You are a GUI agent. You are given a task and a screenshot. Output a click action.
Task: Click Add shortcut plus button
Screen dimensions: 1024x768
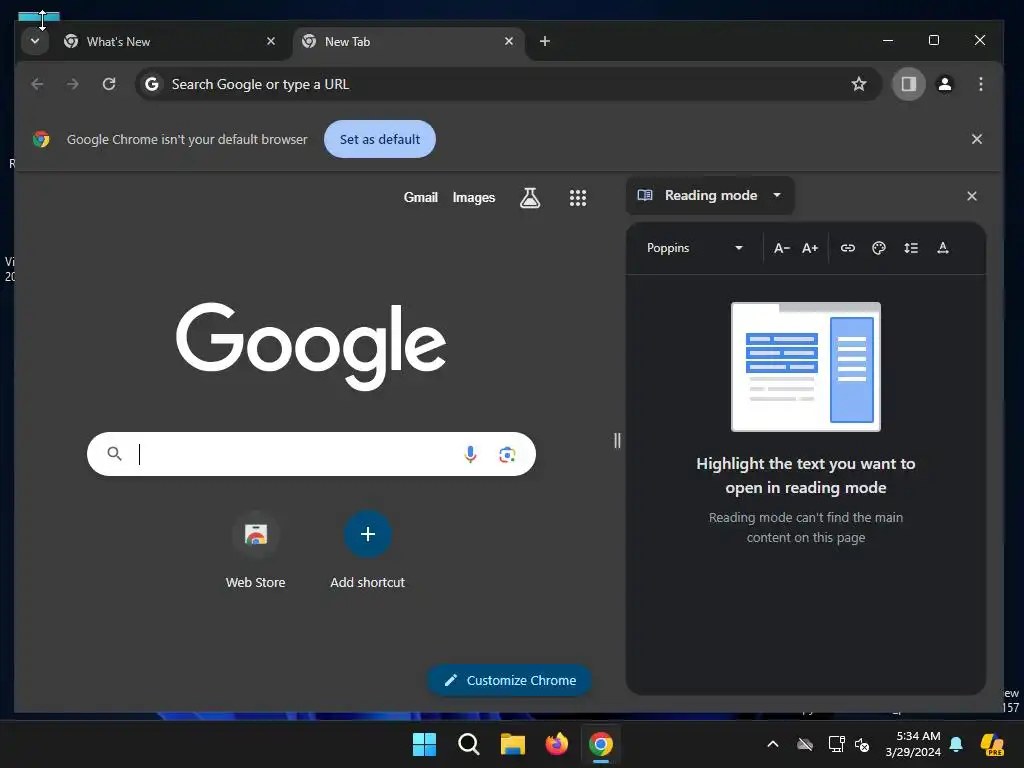tap(368, 534)
